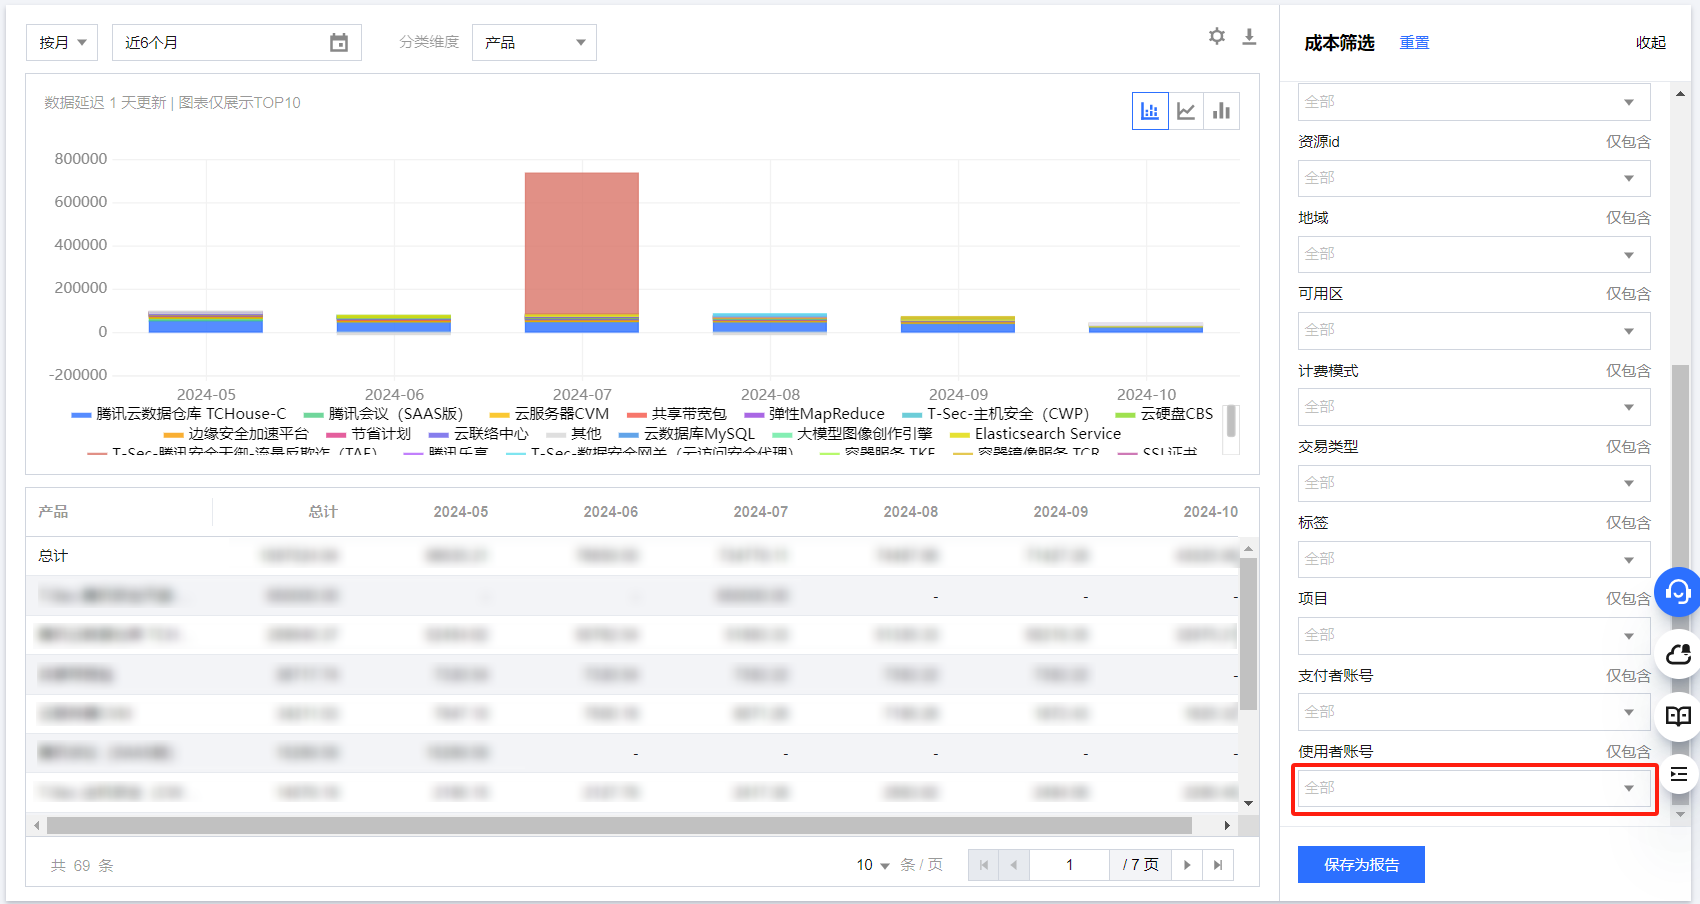Jump to the last table page
Image resolution: width=1700 pixels, height=904 pixels.
(1218, 865)
